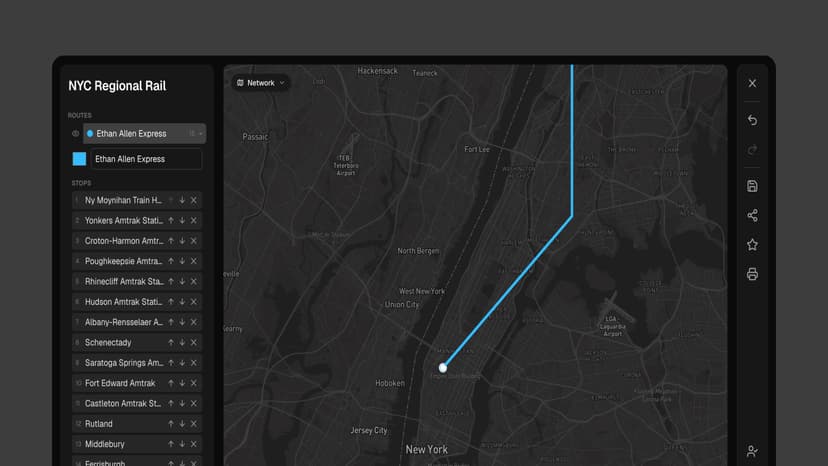Image resolution: width=828 pixels, height=466 pixels.
Task: Close the editor with the X icon
Action: coord(752,83)
